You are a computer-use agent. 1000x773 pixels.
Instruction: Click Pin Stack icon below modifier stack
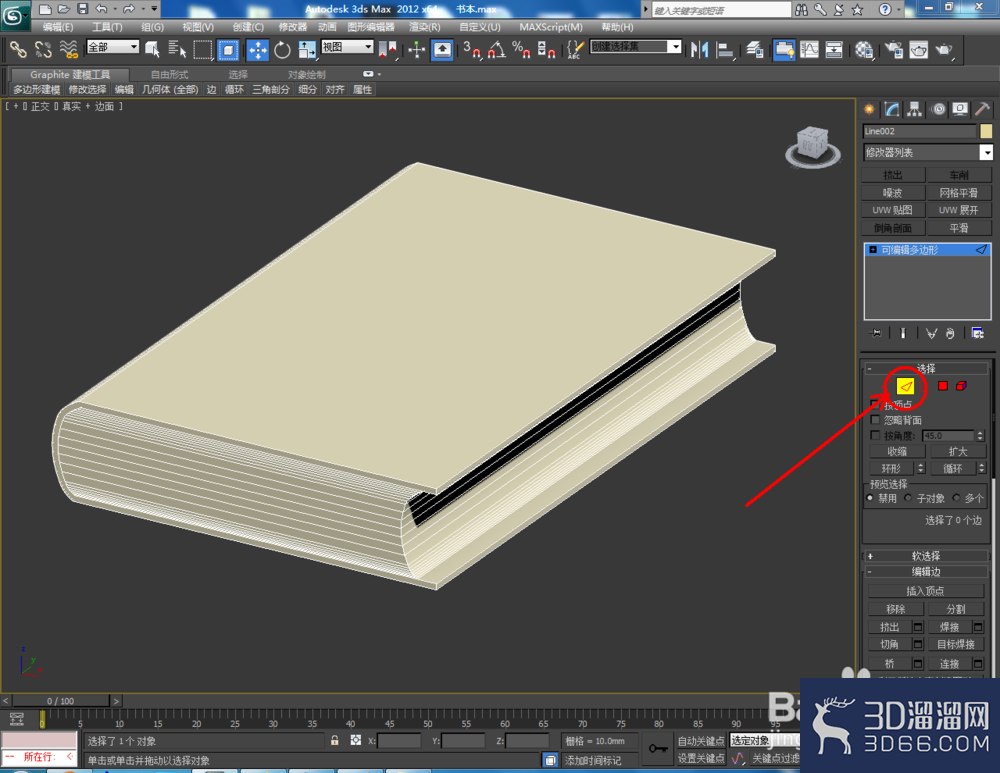click(x=876, y=333)
